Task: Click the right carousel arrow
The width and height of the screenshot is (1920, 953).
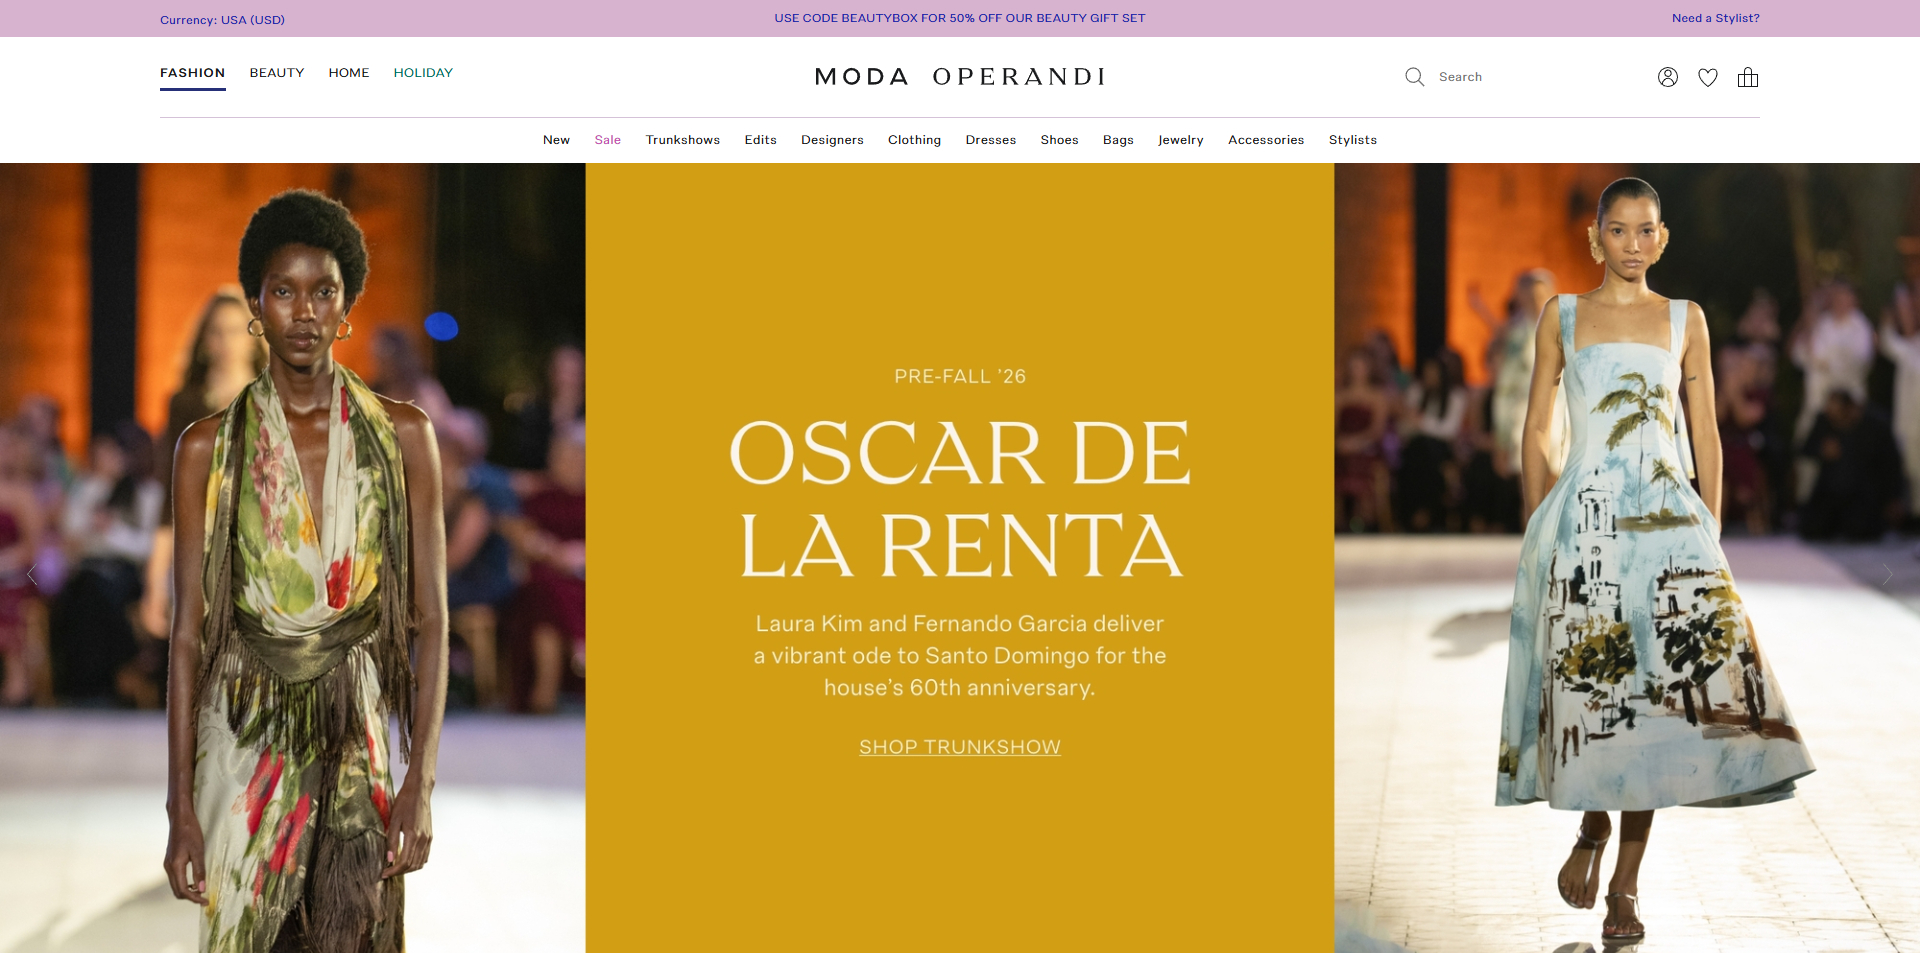Action: 1888,574
